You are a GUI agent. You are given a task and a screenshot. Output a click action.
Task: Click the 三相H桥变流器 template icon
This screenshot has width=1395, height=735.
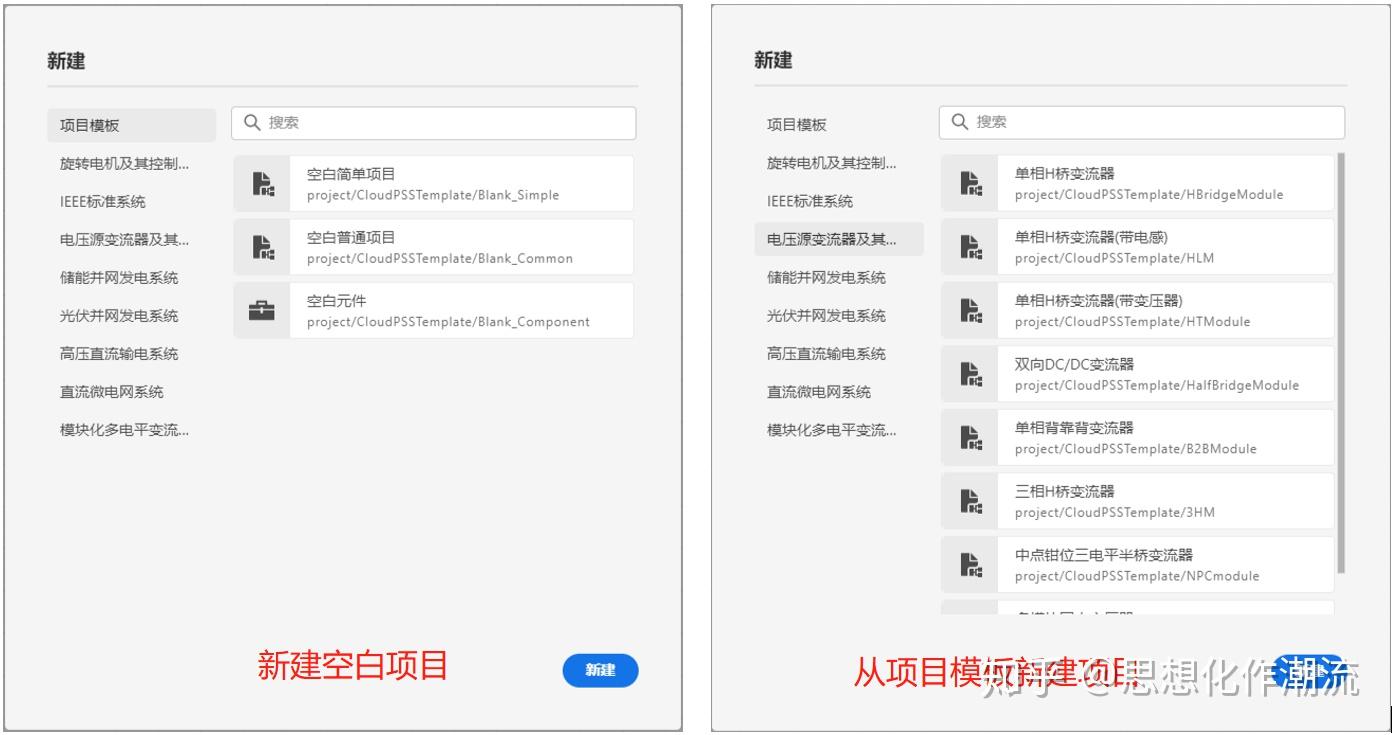(x=969, y=500)
